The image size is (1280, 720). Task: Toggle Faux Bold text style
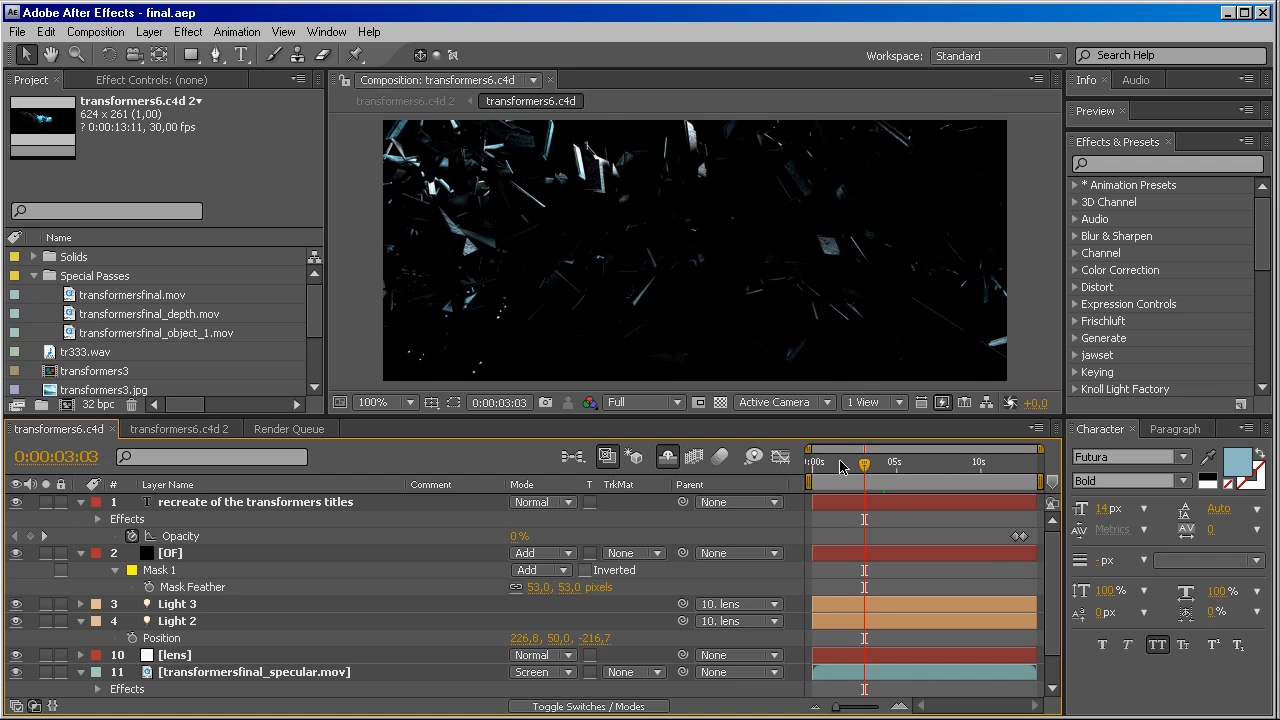point(1103,645)
